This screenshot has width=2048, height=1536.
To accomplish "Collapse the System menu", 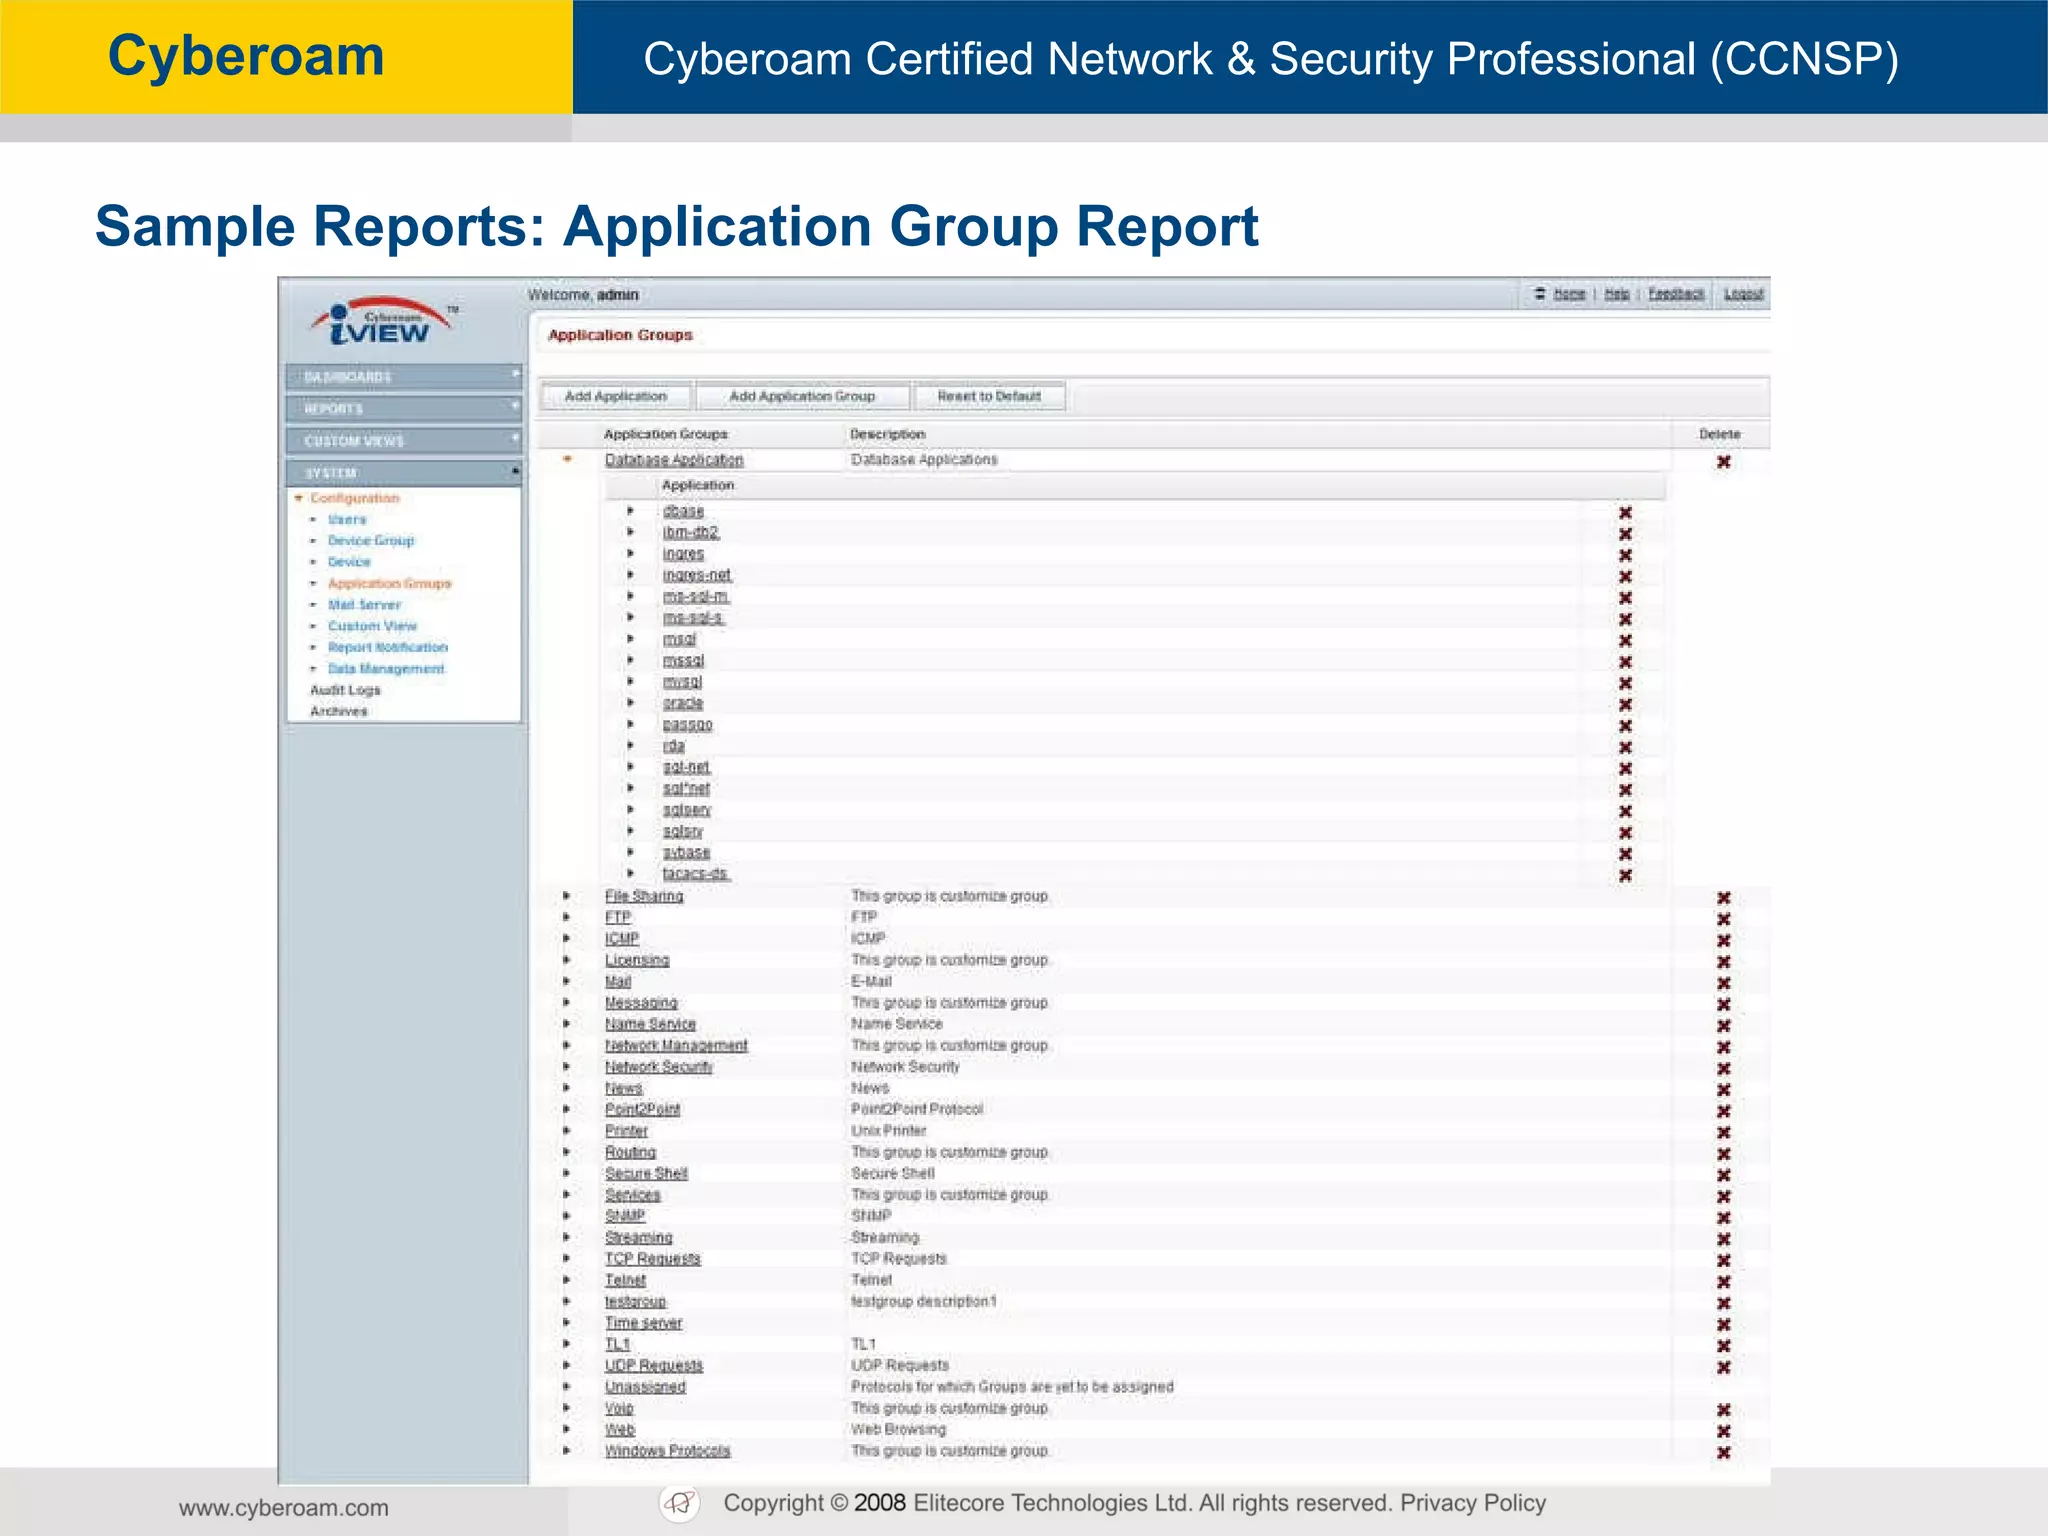I will [x=404, y=472].
